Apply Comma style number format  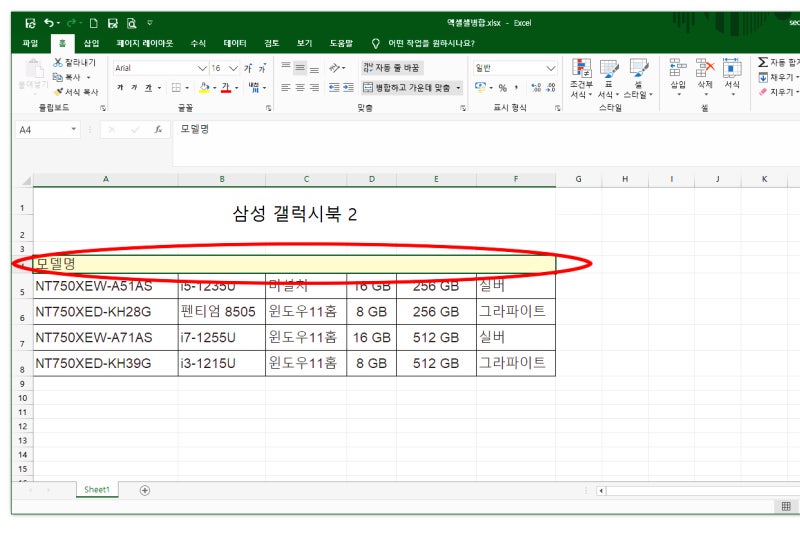(517, 88)
